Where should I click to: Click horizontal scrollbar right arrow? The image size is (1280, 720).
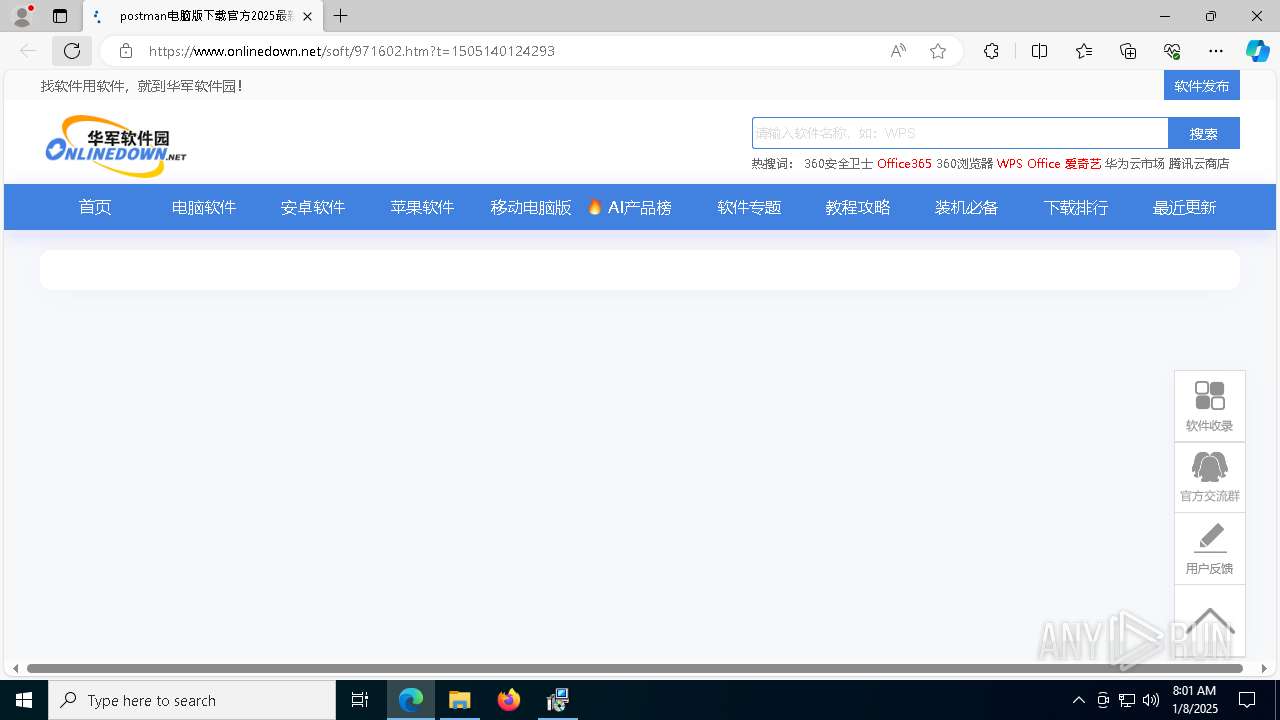pos(1264,668)
